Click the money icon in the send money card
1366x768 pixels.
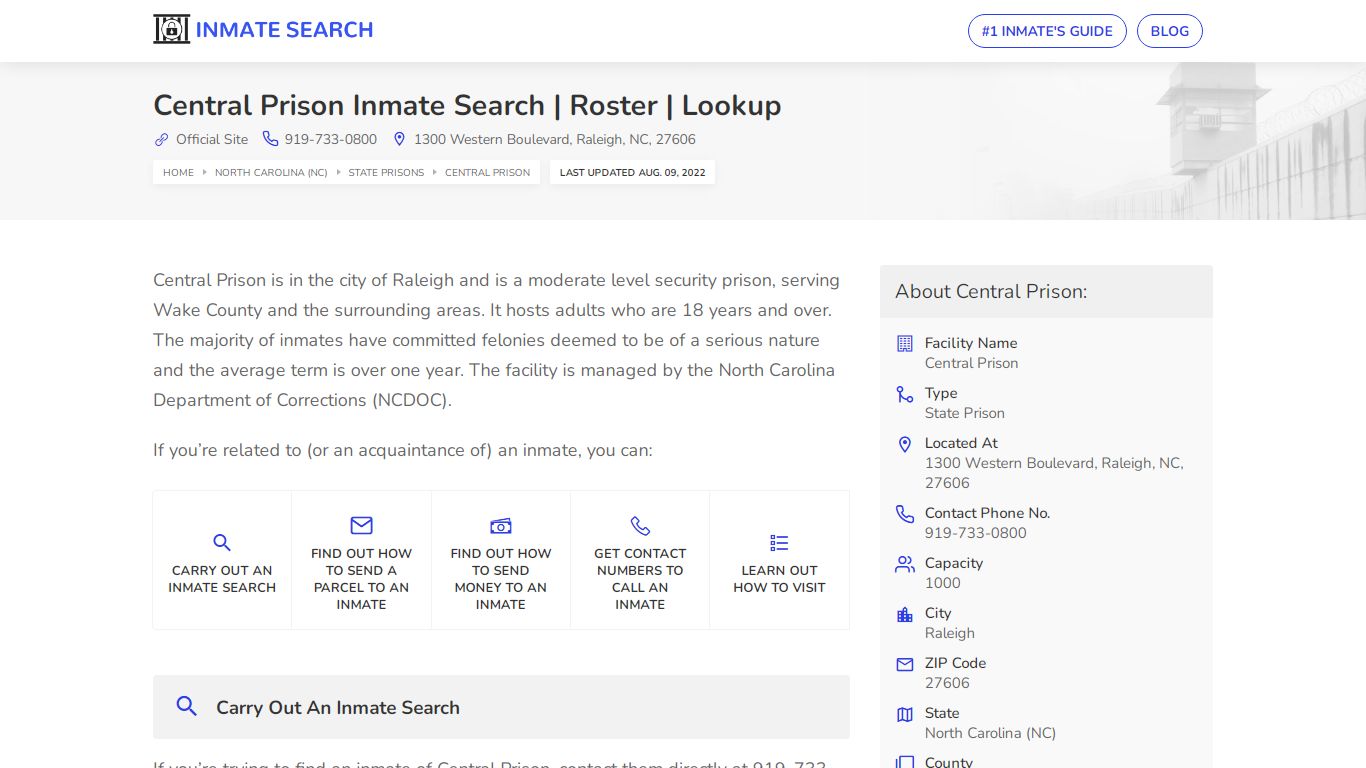coord(501,526)
